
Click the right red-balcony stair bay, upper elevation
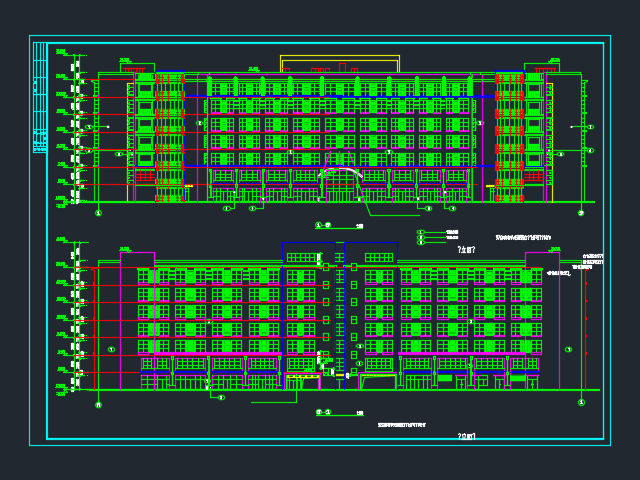point(509,130)
